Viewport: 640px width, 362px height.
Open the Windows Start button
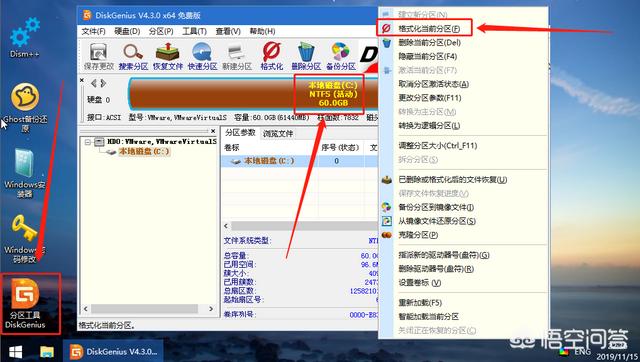pyautogui.click(x=16, y=352)
